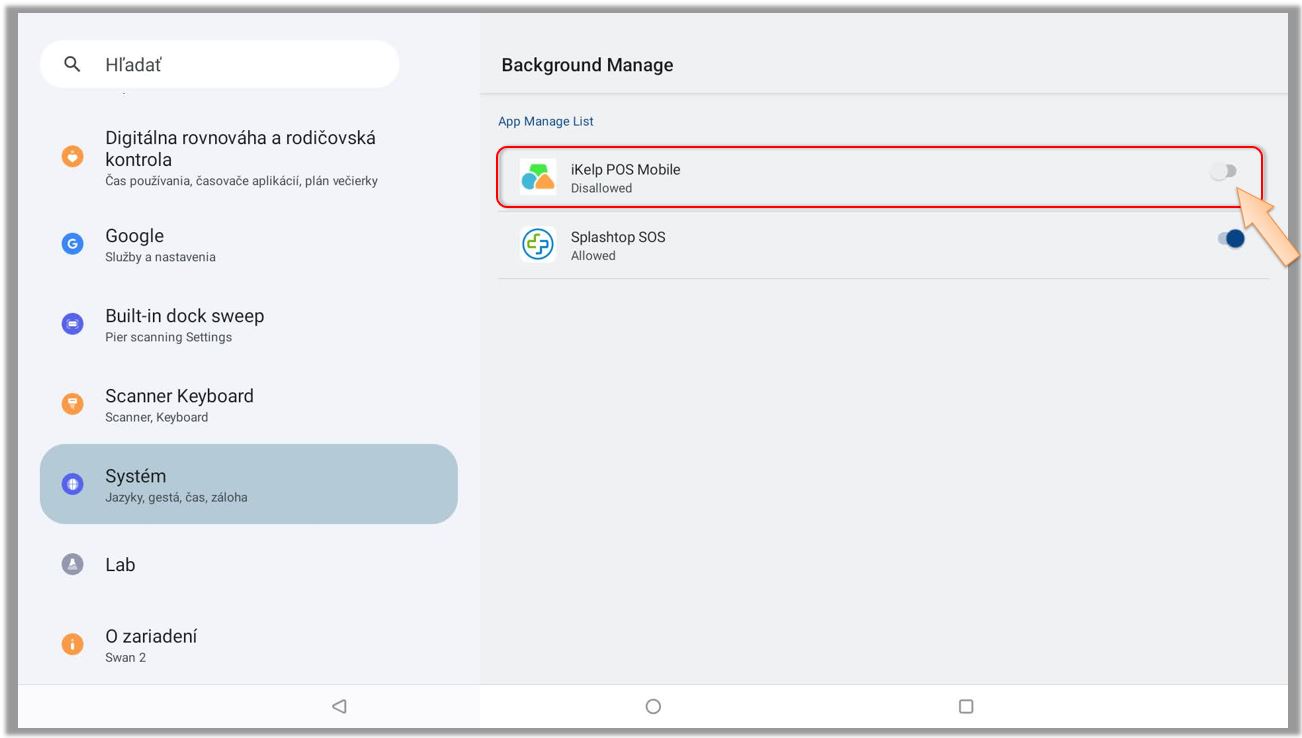
Task: Tap the square recent apps button
Action: tap(966, 706)
